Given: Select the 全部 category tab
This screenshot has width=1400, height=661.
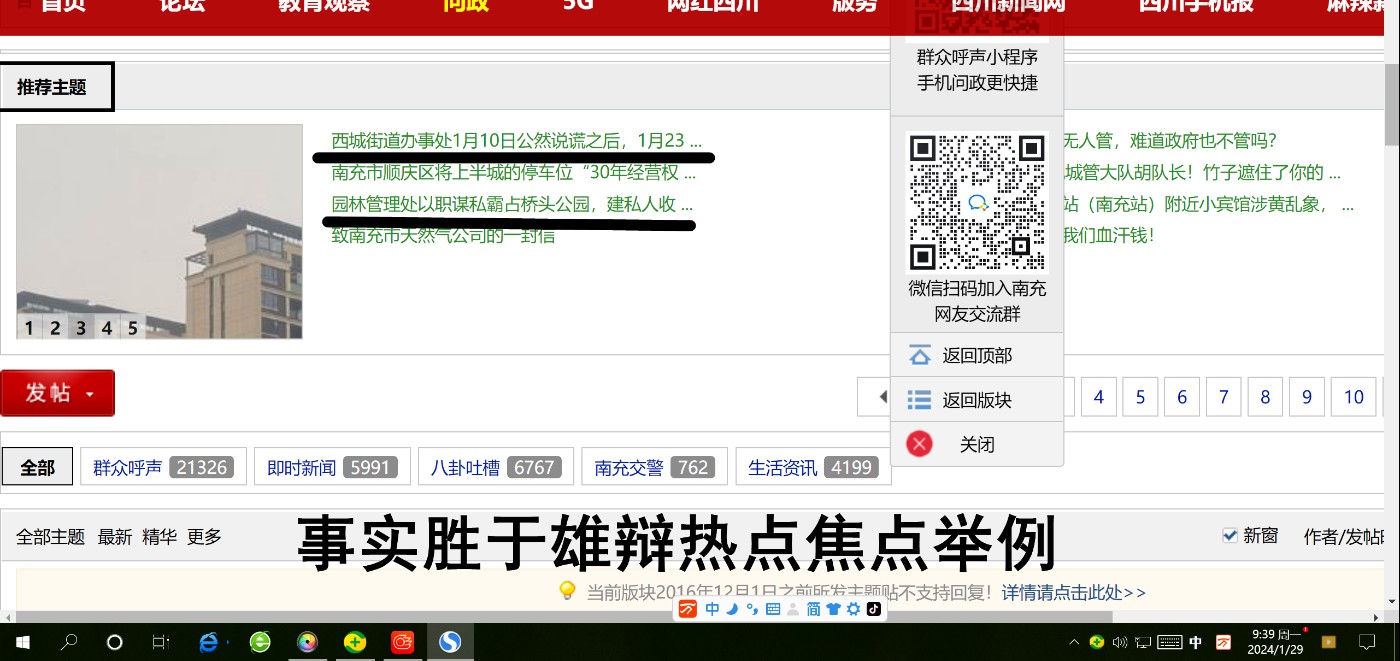Looking at the screenshot, I should pos(37,467).
